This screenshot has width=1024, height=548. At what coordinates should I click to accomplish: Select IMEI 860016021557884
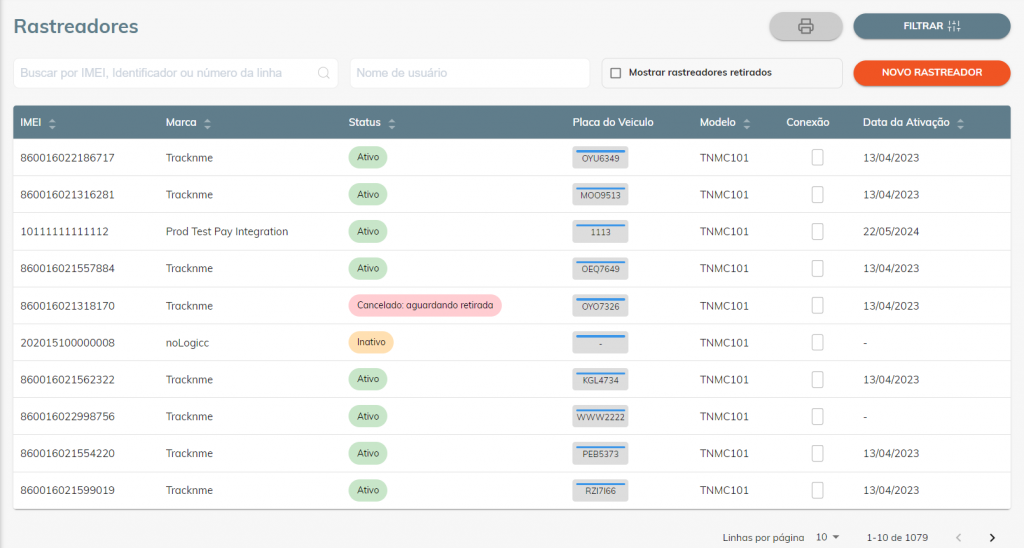click(67, 268)
